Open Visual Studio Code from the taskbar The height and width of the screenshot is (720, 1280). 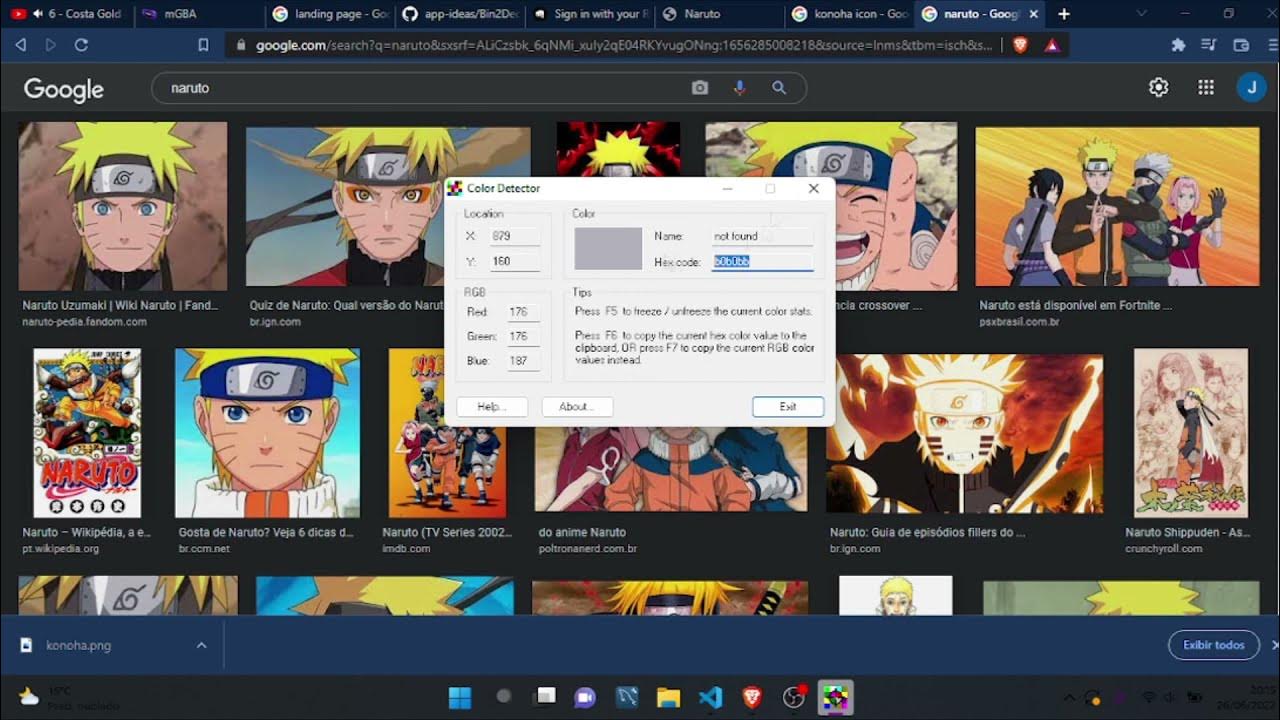[710, 697]
